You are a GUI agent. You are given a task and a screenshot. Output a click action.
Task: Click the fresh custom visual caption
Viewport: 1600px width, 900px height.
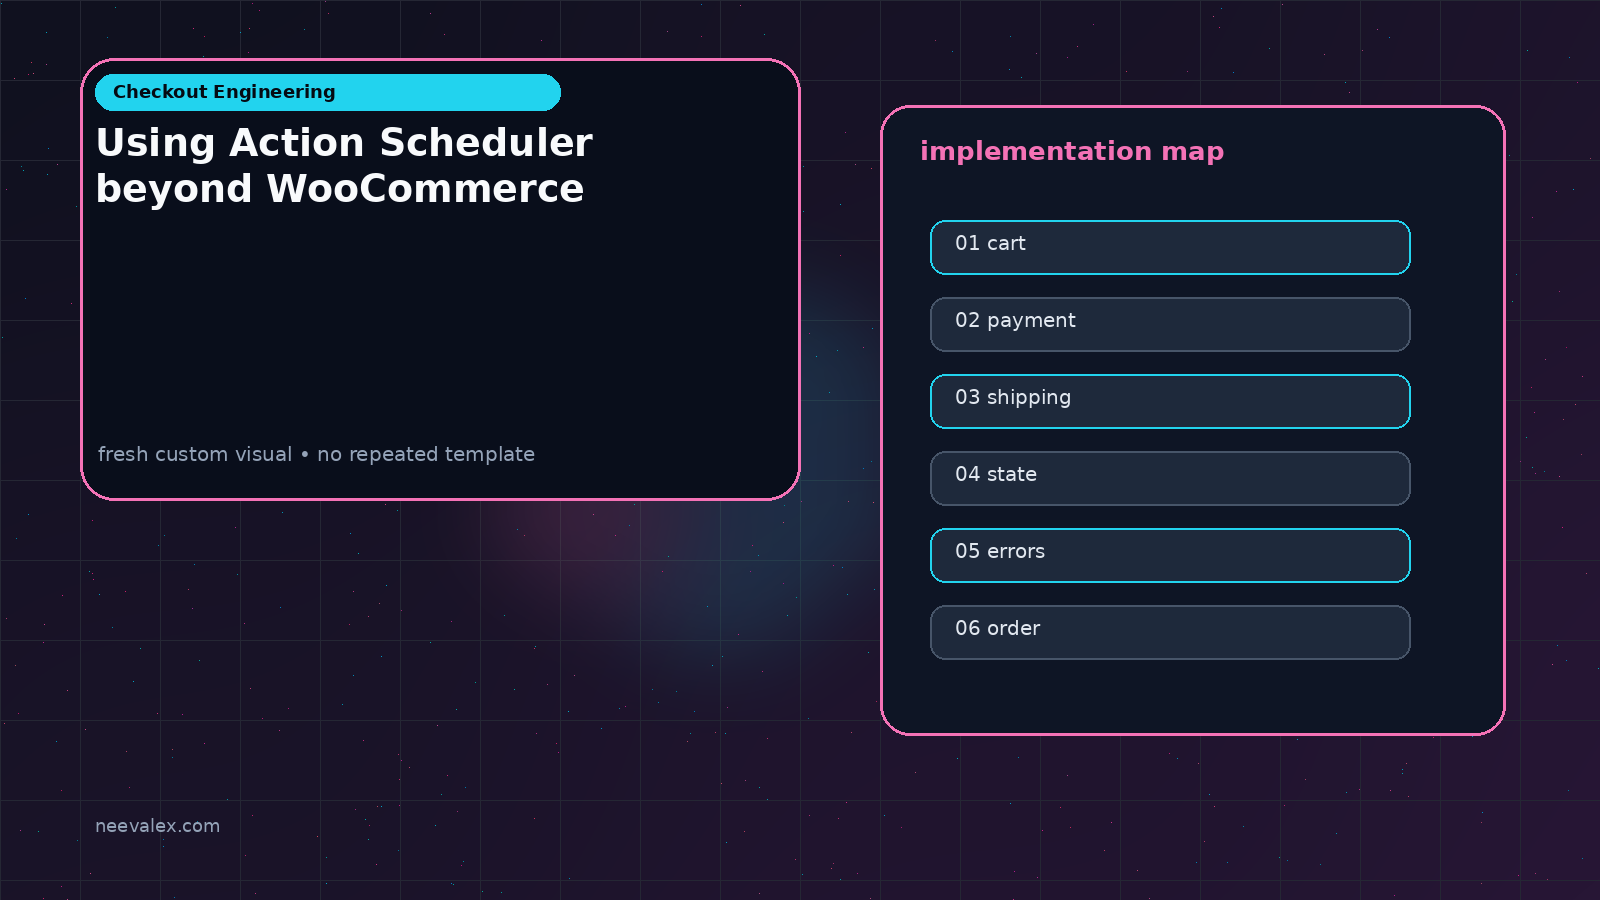(x=316, y=454)
